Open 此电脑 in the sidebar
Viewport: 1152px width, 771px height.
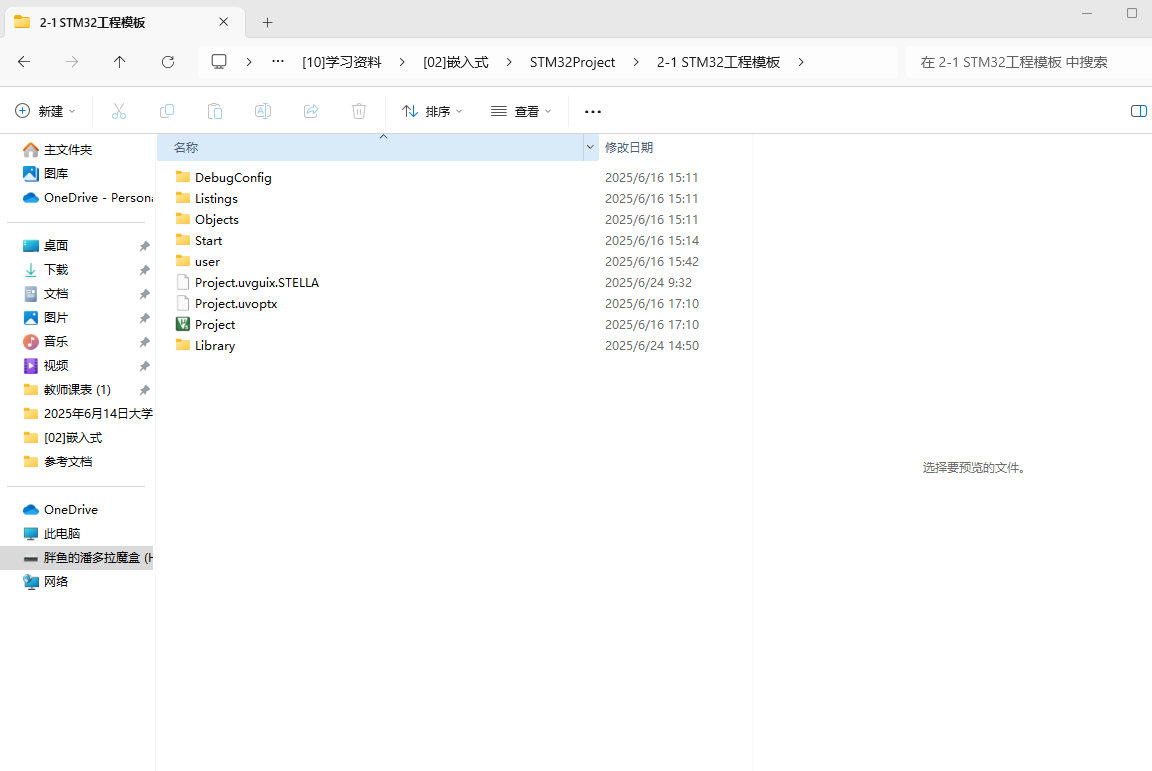[x=62, y=534]
